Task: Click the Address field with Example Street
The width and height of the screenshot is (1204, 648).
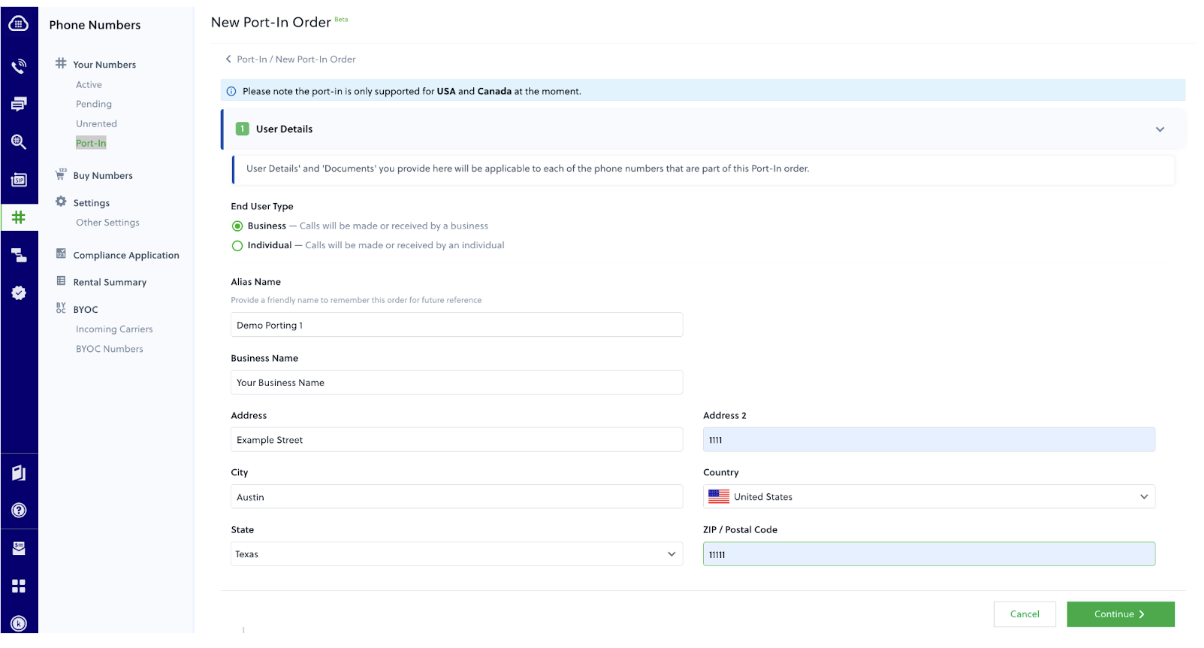Action: [x=456, y=440]
